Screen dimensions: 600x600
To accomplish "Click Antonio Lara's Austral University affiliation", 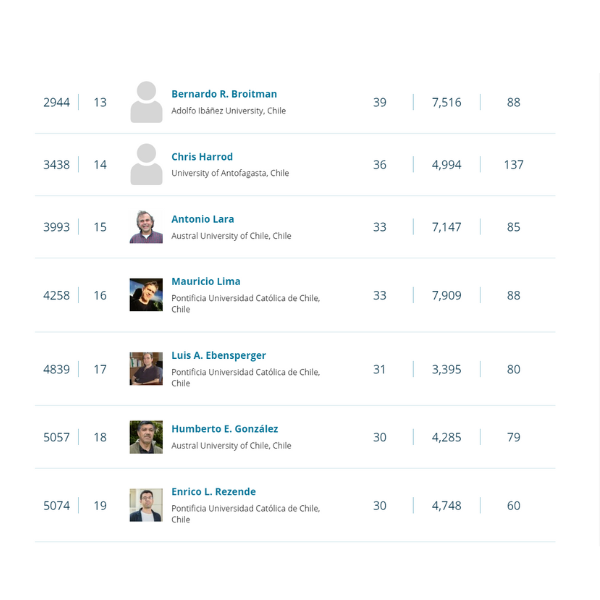I will pos(231,236).
